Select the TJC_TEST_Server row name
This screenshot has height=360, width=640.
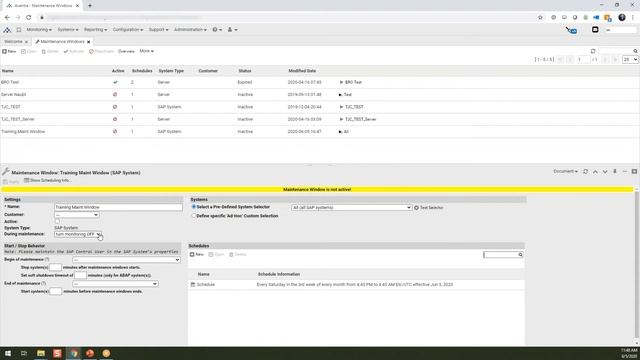point(18,119)
